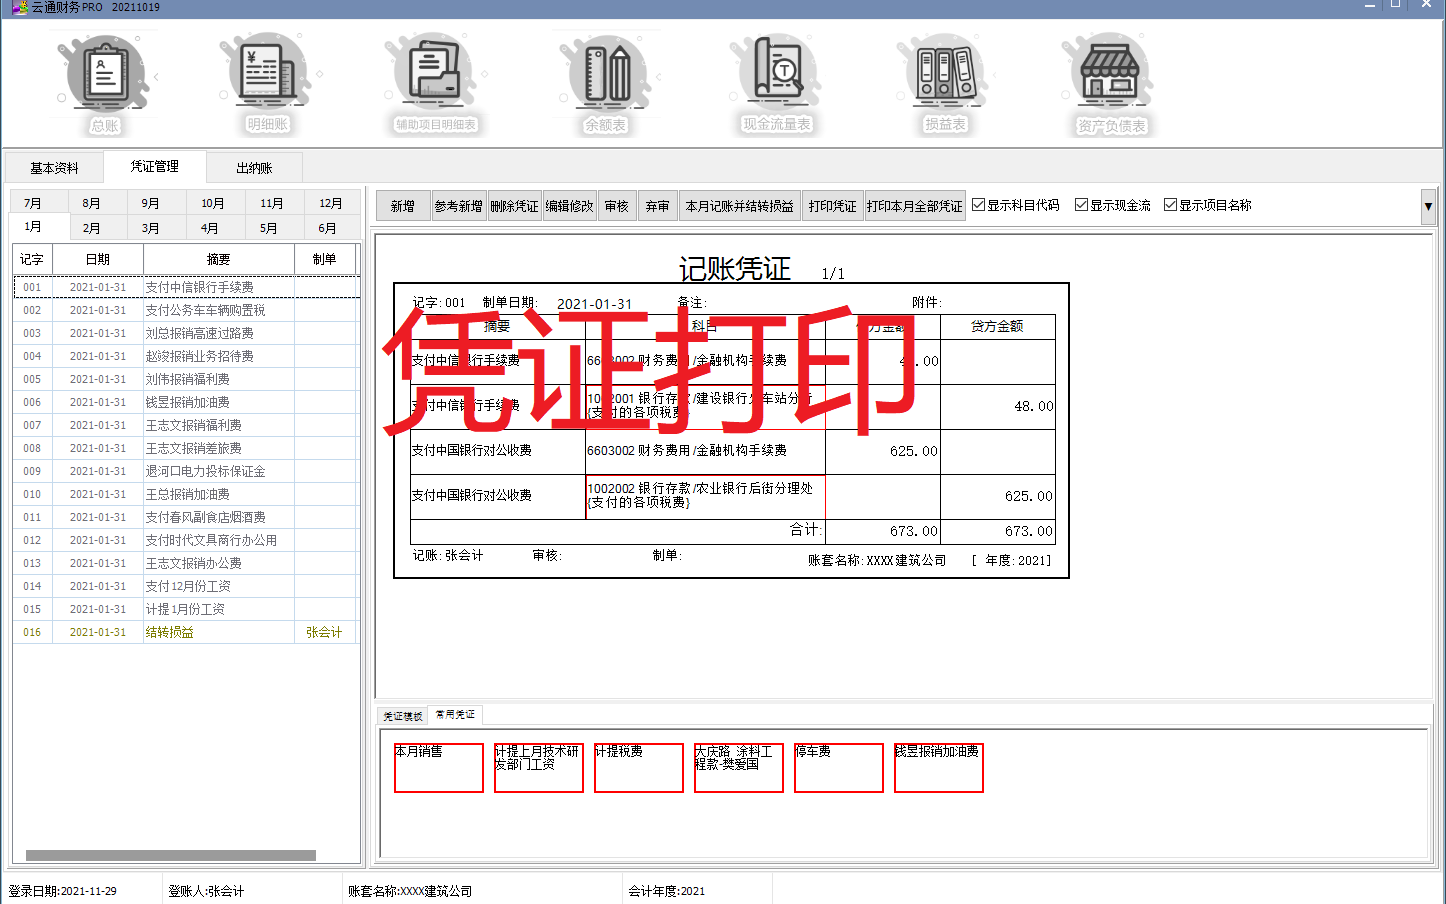
Task: Select voucher row 支付时代文具商行办公用
Action: pyautogui.click(x=186, y=540)
